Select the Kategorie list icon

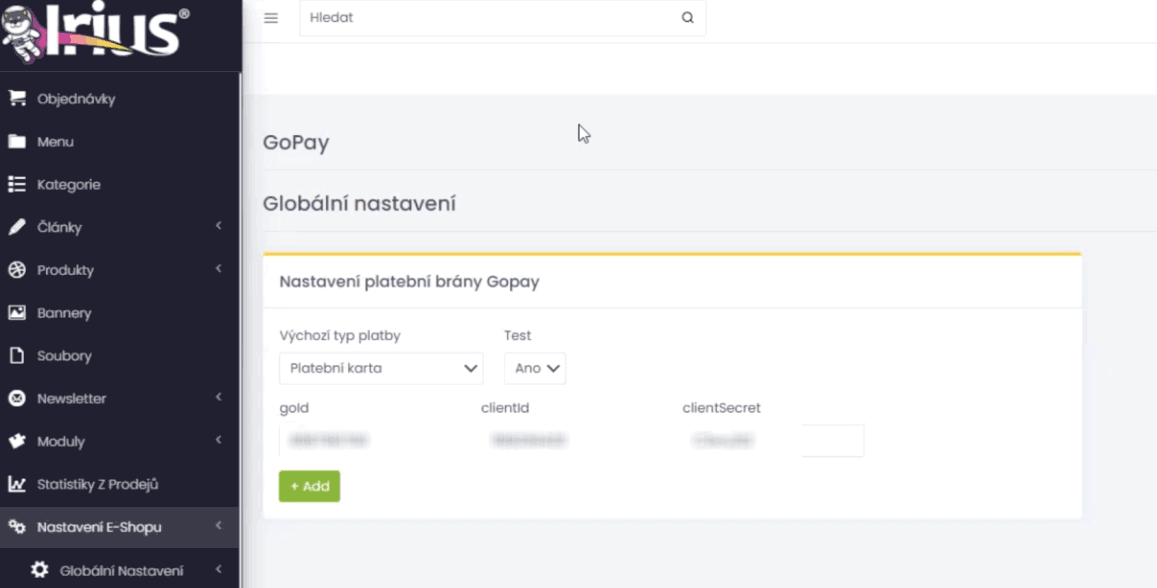tap(16, 184)
